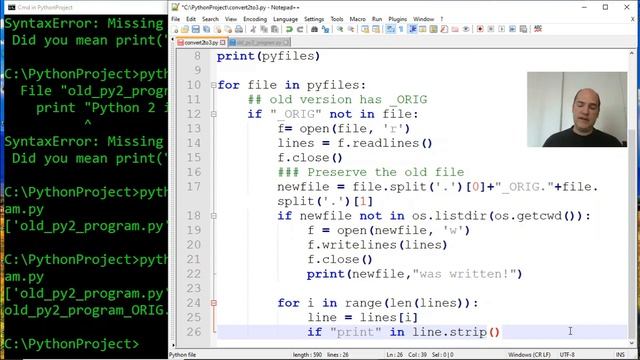Open the Search menu
640x360 pixels.
point(210,19)
